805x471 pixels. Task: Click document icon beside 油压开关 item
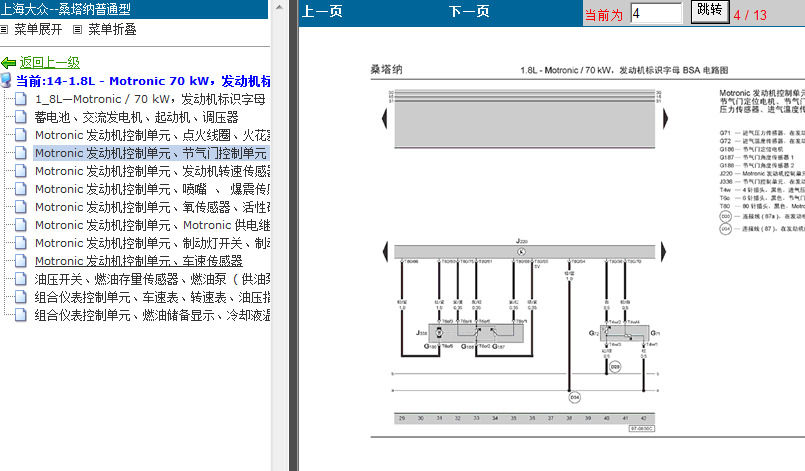[x=21, y=278]
